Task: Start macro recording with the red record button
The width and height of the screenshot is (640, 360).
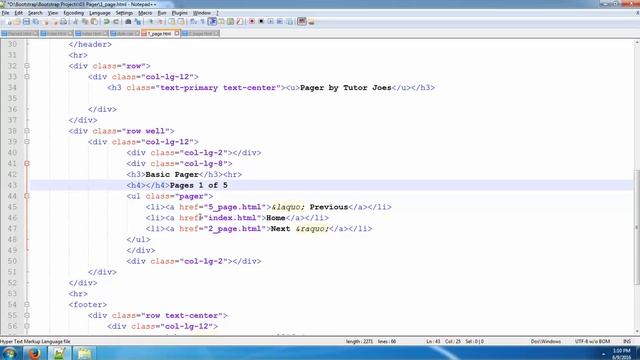Action: 252,22
